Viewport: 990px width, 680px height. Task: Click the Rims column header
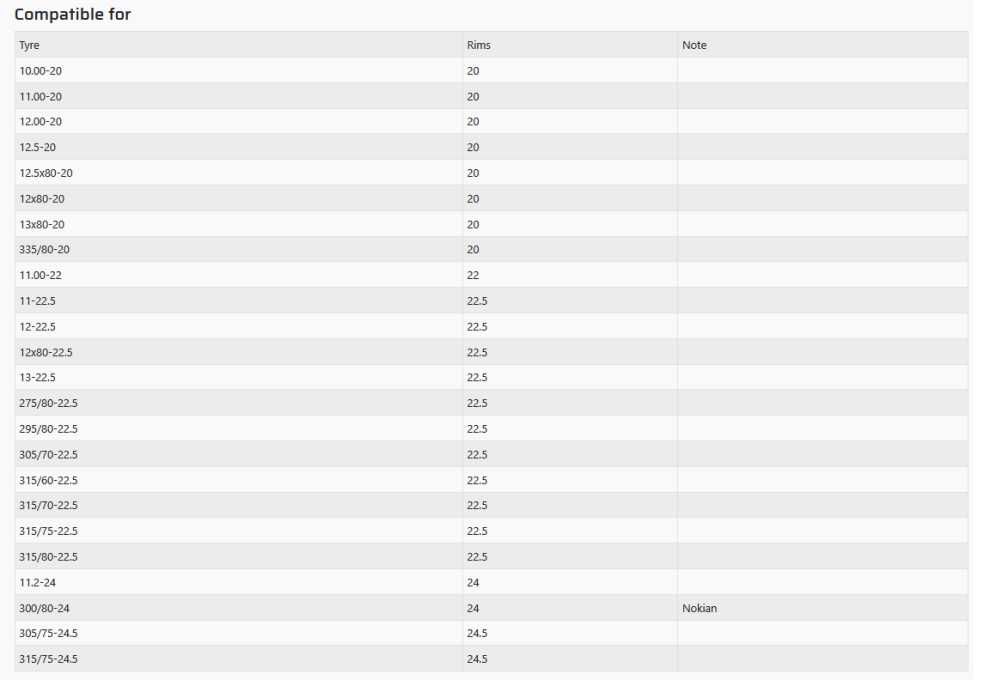478,45
